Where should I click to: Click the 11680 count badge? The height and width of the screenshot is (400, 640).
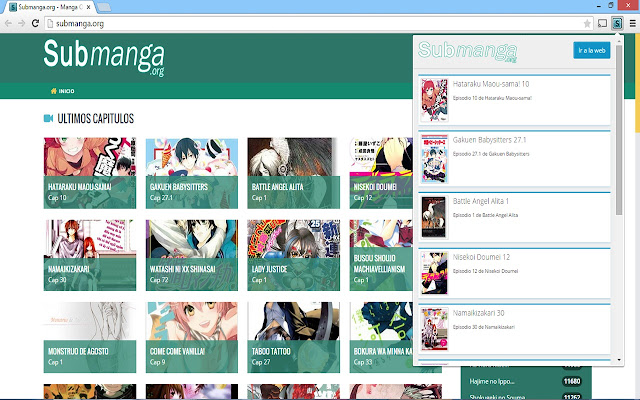571,381
